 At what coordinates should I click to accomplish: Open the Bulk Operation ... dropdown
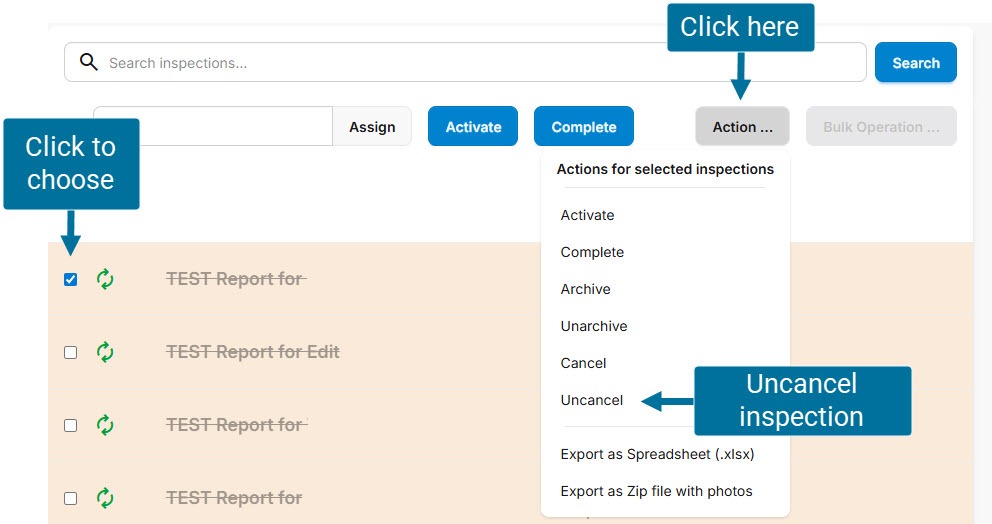[x=881, y=127]
